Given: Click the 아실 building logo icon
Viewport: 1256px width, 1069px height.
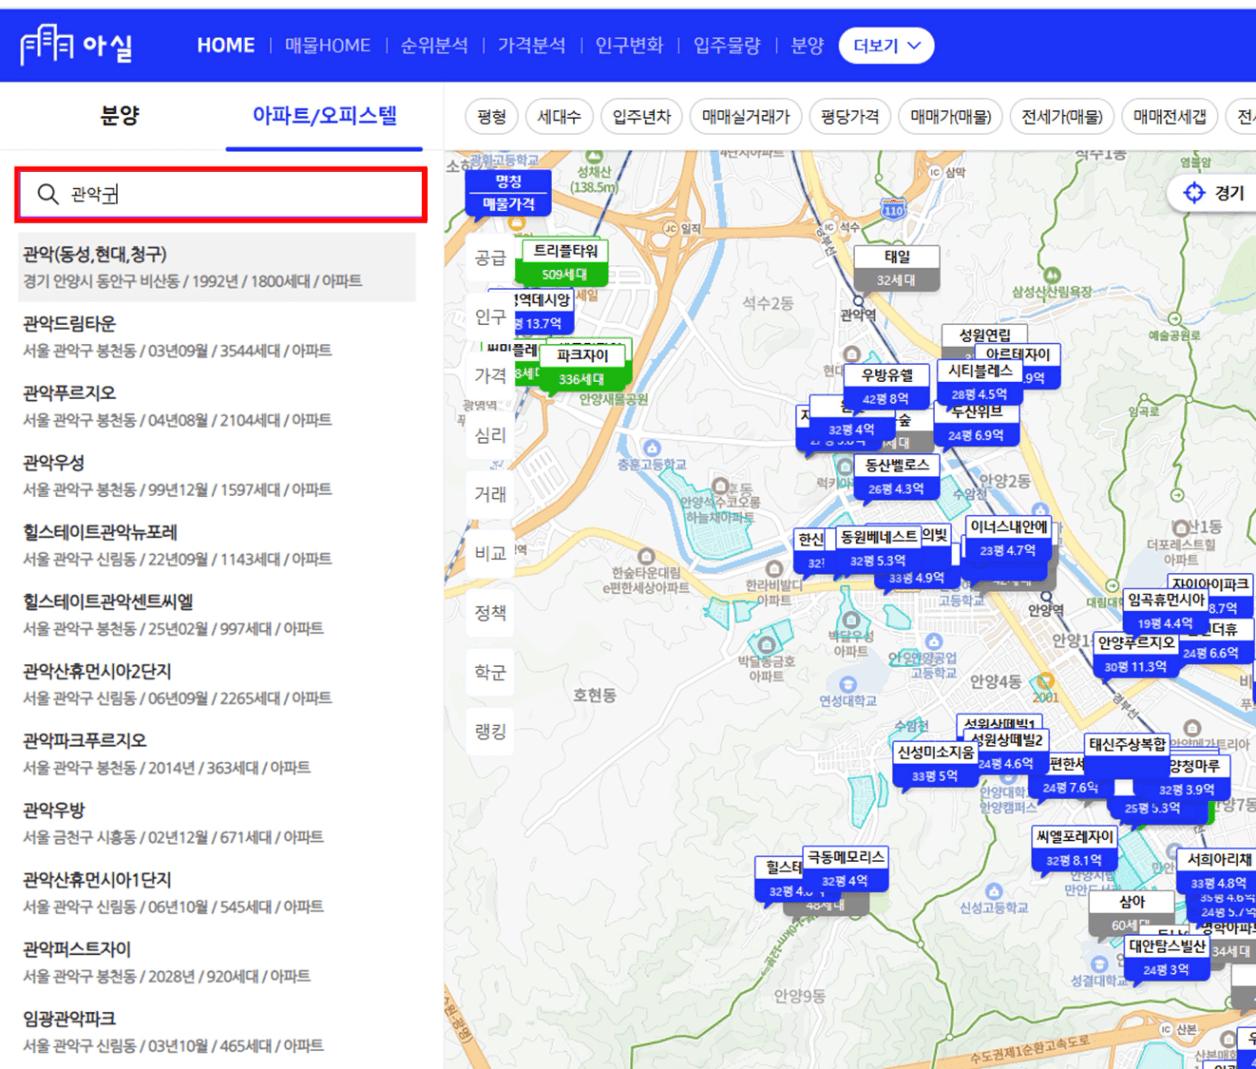Looking at the screenshot, I should [47, 45].
